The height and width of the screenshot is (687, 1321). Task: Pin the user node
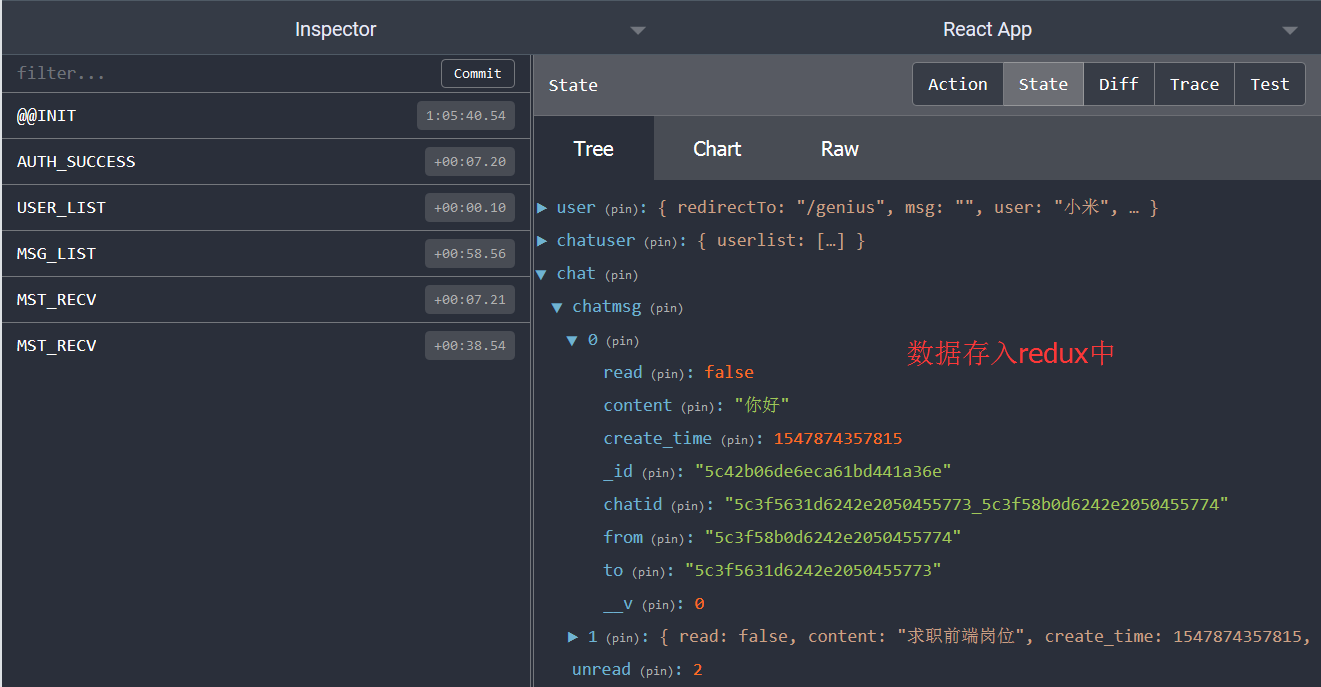pyautogui.click(x=622, y=209)
